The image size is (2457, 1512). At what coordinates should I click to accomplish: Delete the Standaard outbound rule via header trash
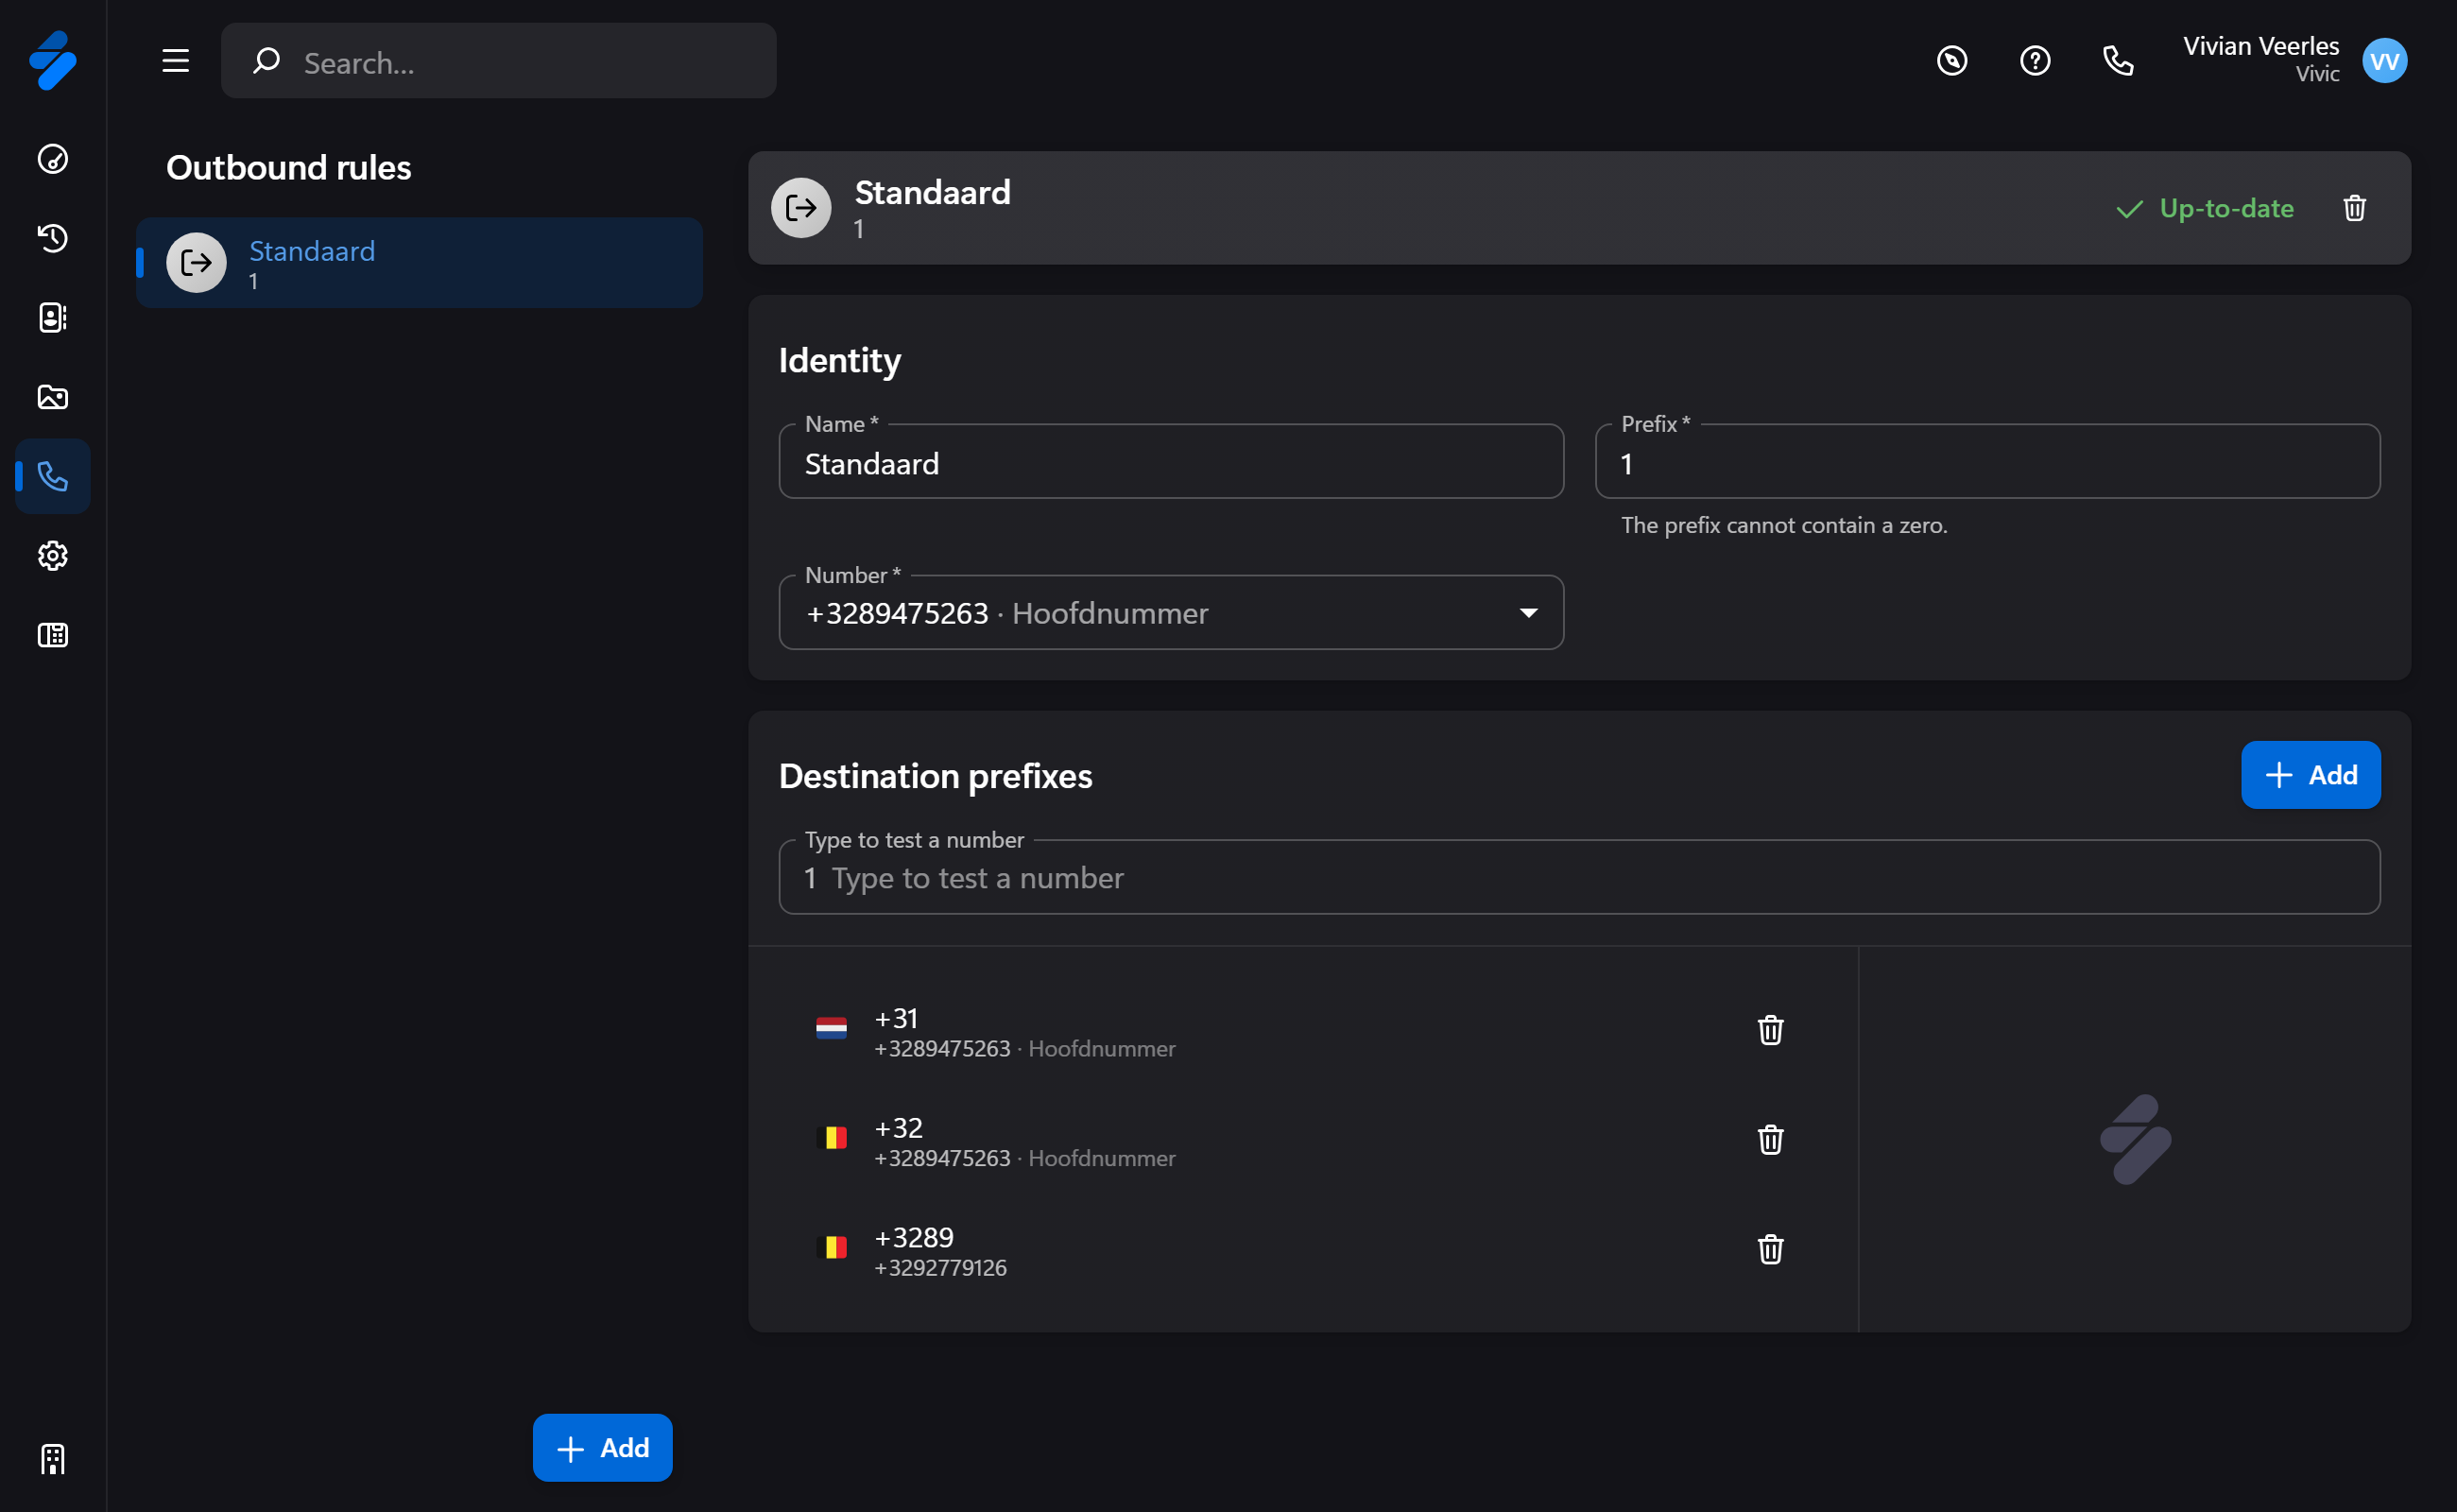pos(2354,208)
